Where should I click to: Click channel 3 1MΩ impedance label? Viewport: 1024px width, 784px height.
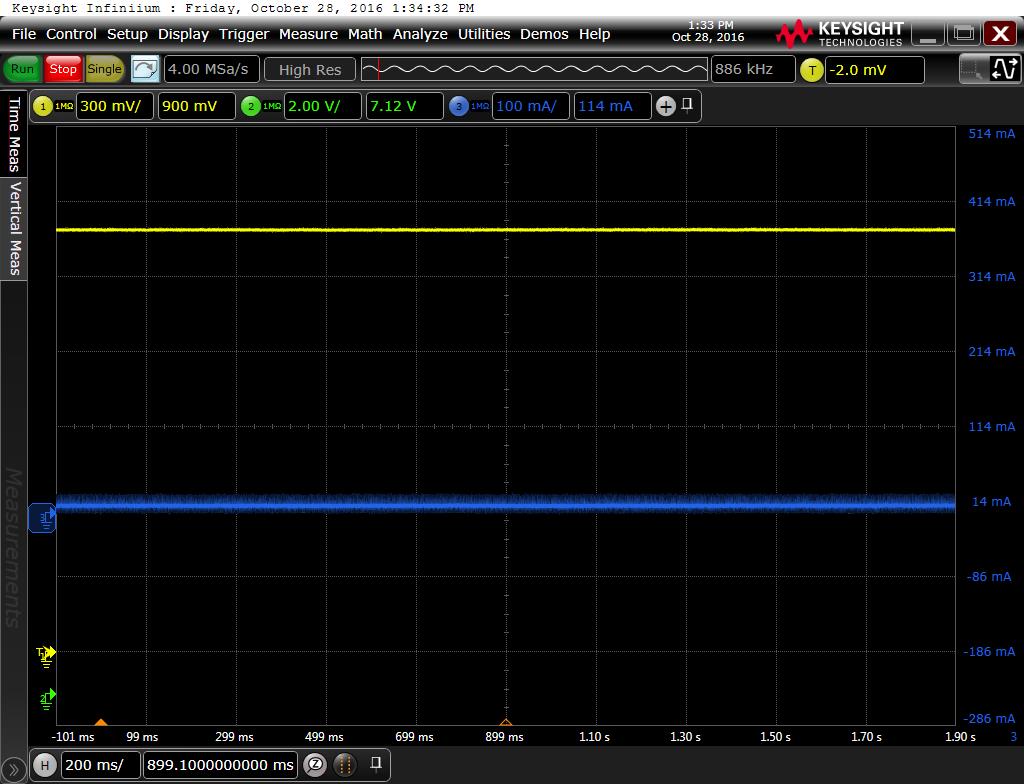pos(480,106)
